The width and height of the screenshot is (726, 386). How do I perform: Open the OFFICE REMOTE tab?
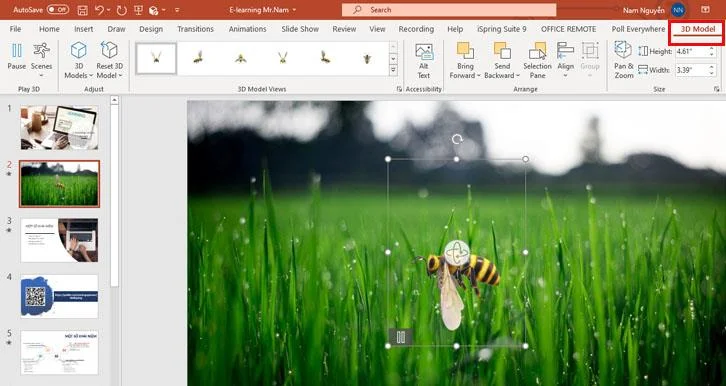click(569, 29)
